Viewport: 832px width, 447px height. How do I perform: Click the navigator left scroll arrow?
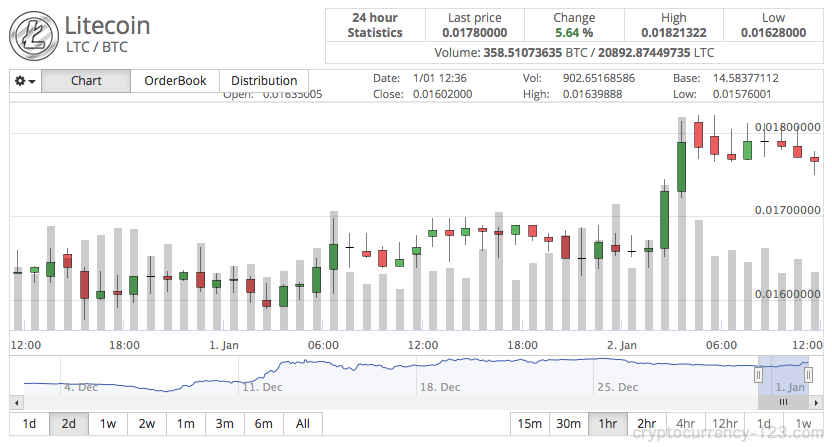(x=16, y=402)
